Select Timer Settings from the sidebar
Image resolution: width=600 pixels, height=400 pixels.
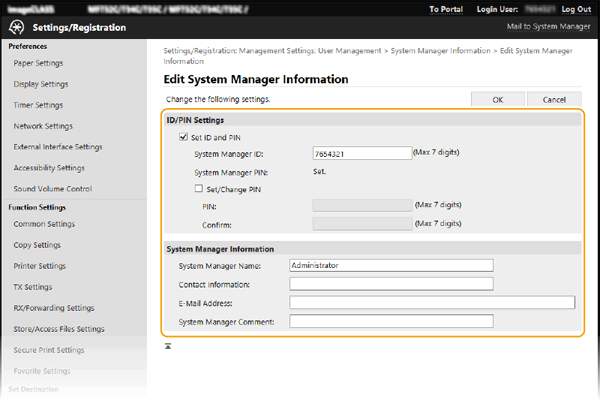[39, 105]
